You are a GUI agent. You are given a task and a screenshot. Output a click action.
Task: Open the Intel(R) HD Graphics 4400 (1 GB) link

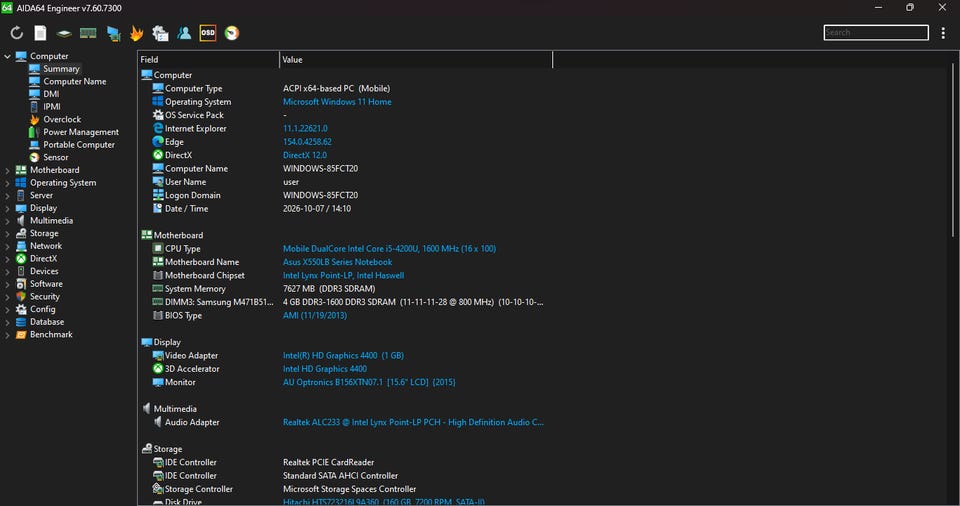(343, 355)
